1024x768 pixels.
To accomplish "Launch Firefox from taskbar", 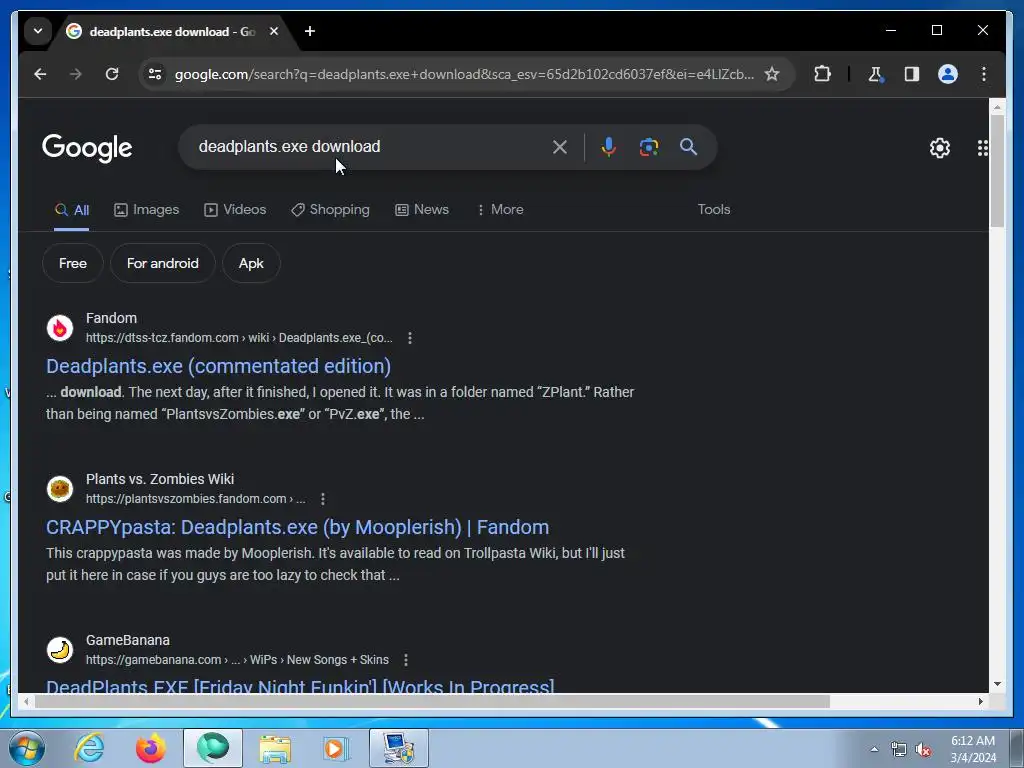I will point(151,748).
